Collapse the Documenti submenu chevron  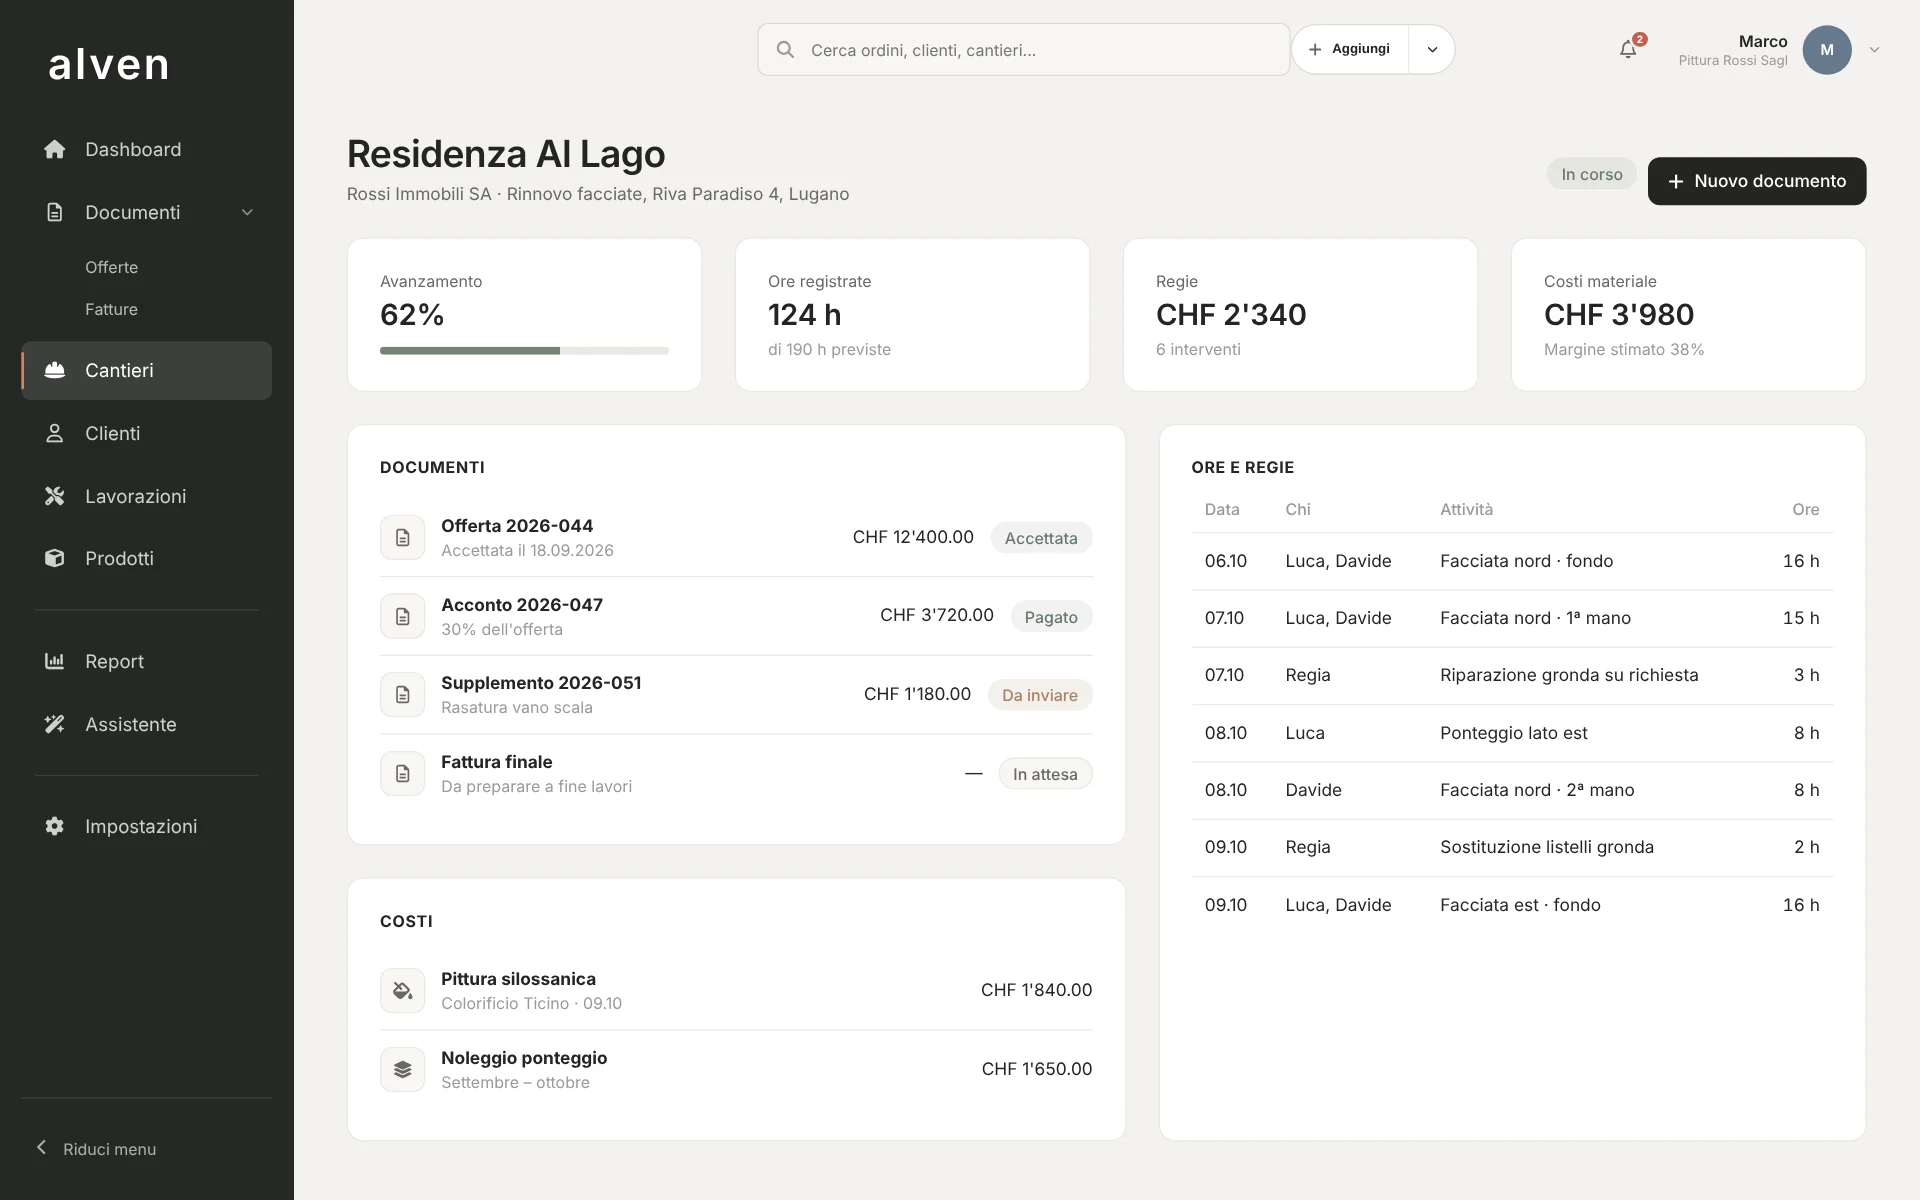point(247,212)
